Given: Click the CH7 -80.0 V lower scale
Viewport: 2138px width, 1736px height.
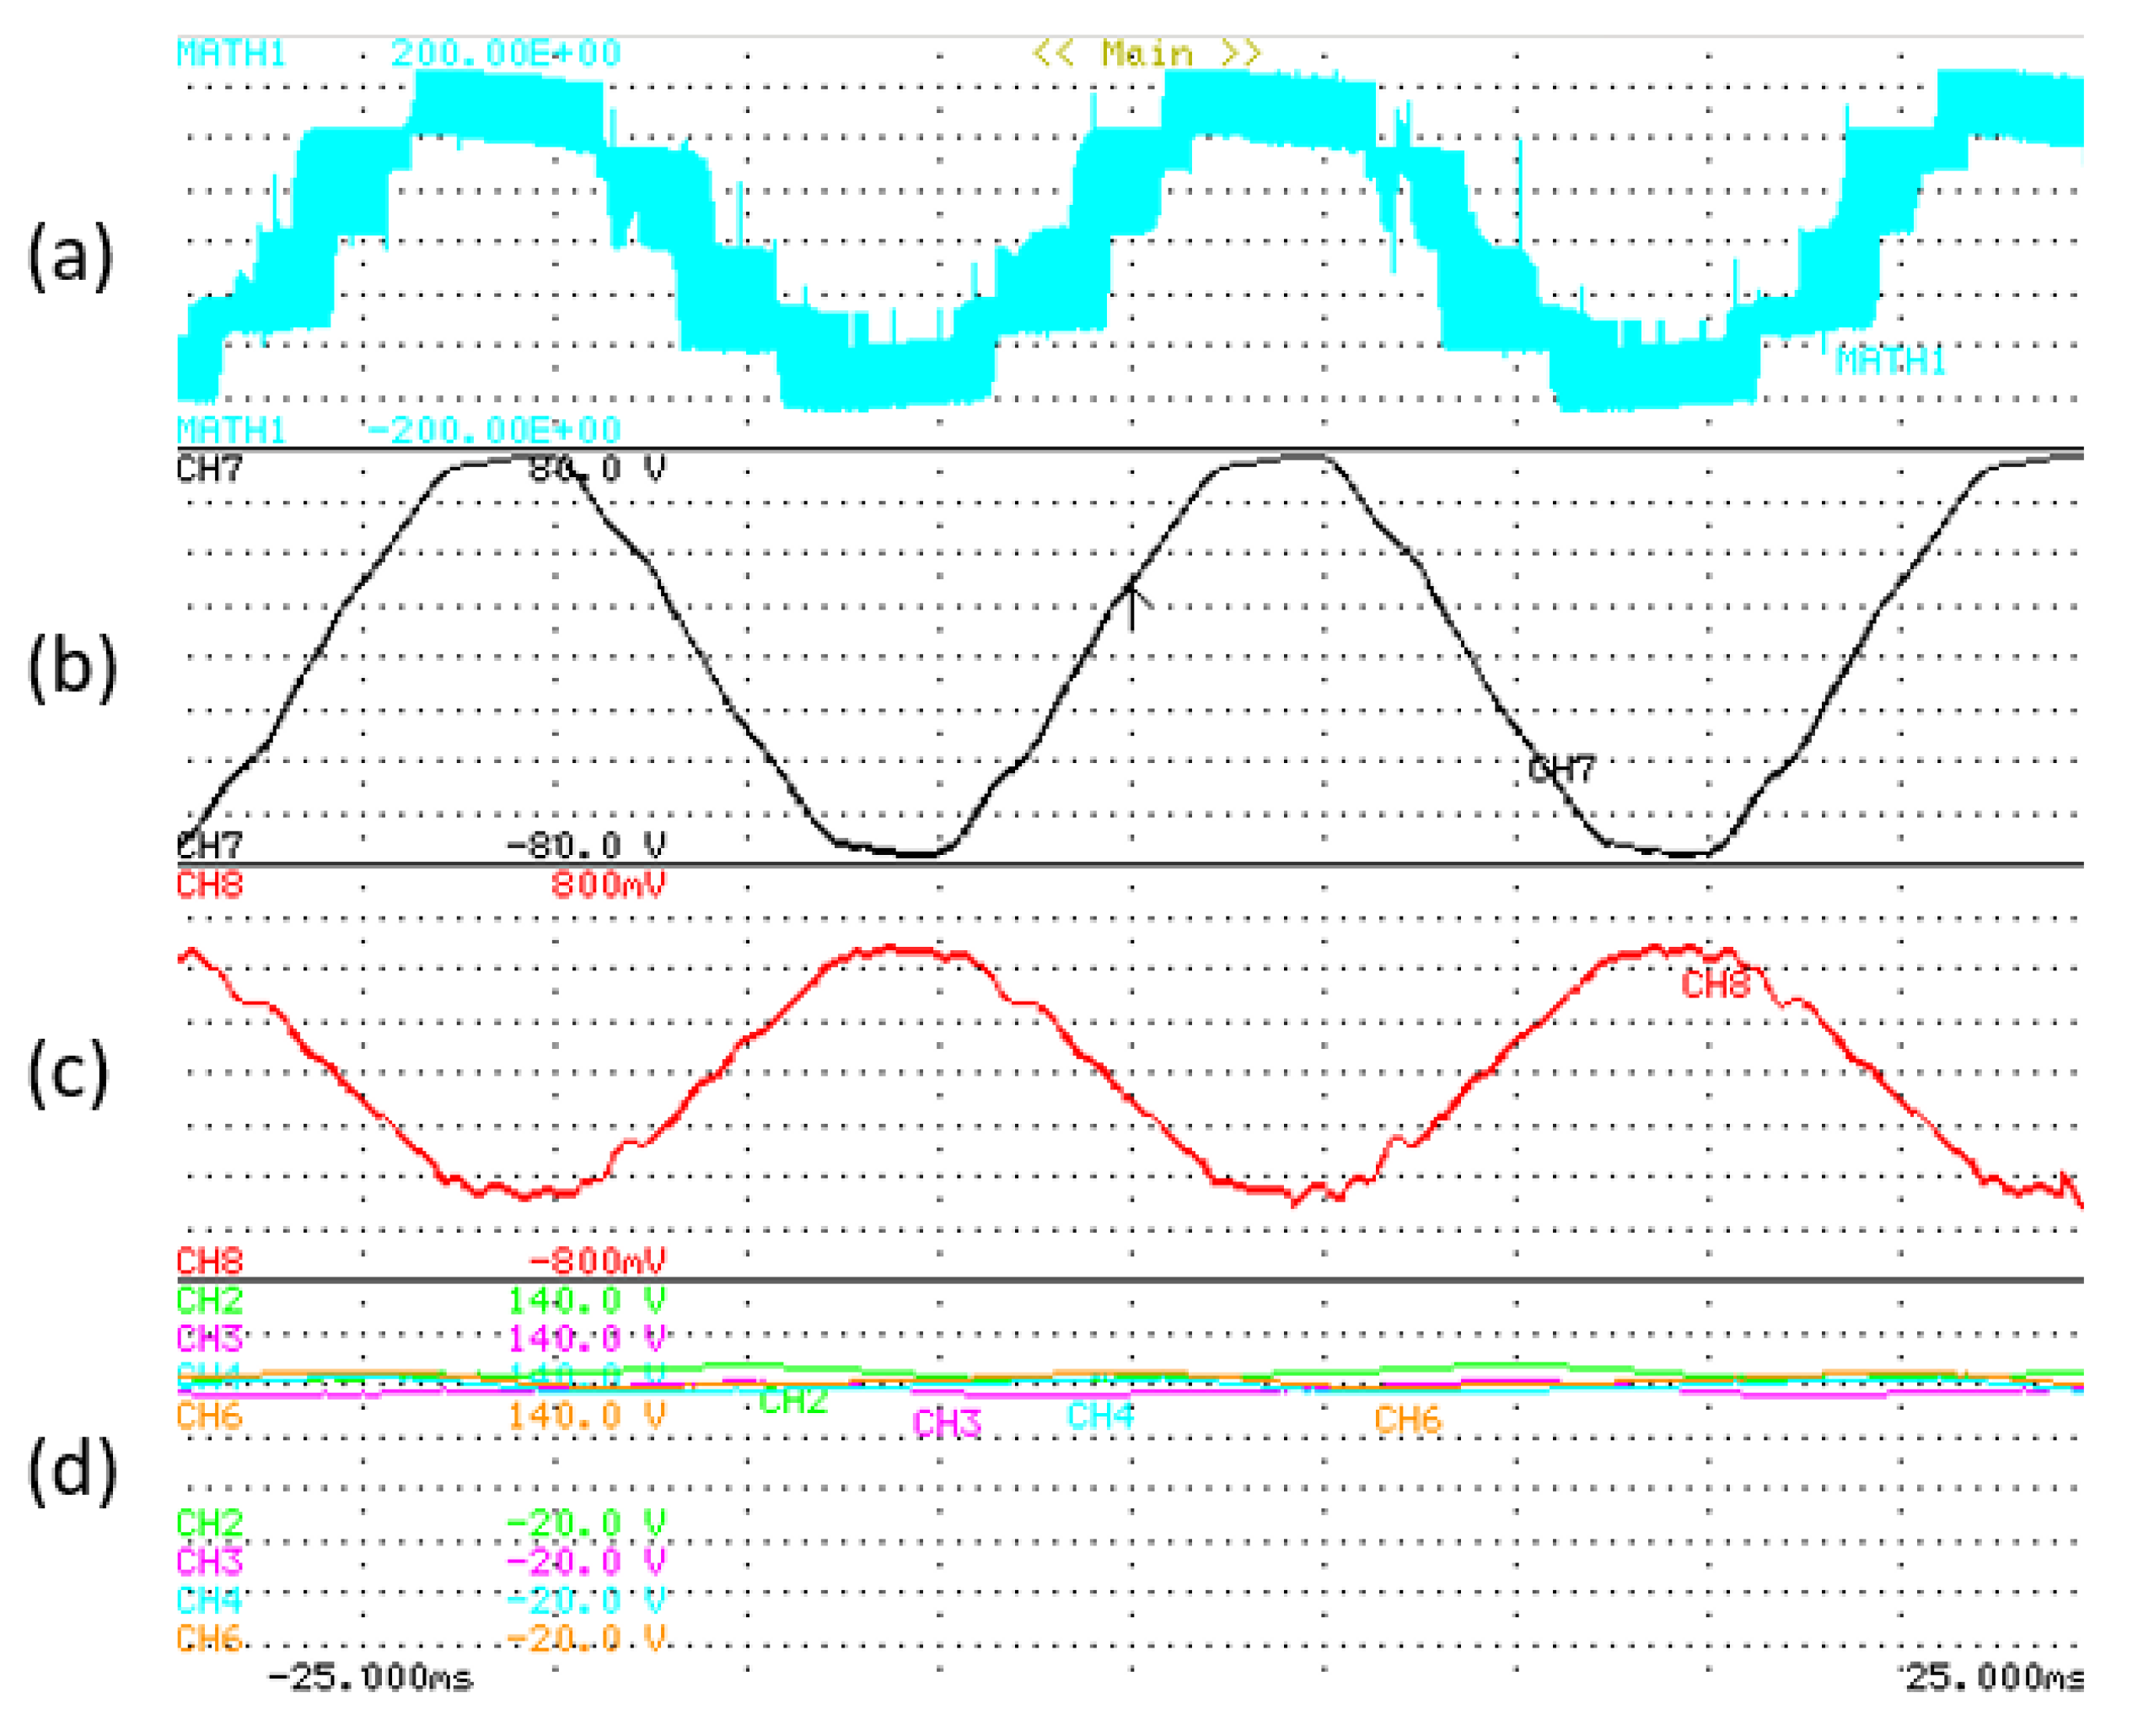Looking at the screenshot, I should point(586,846).
